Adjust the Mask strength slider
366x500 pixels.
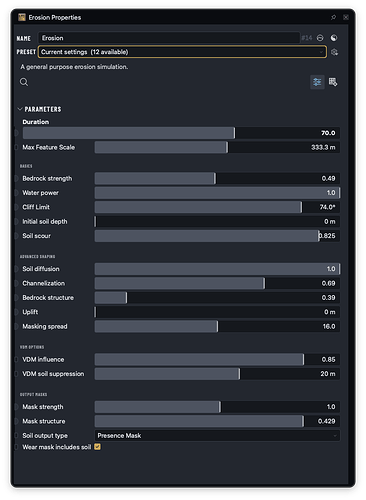(x=217, y=407)
